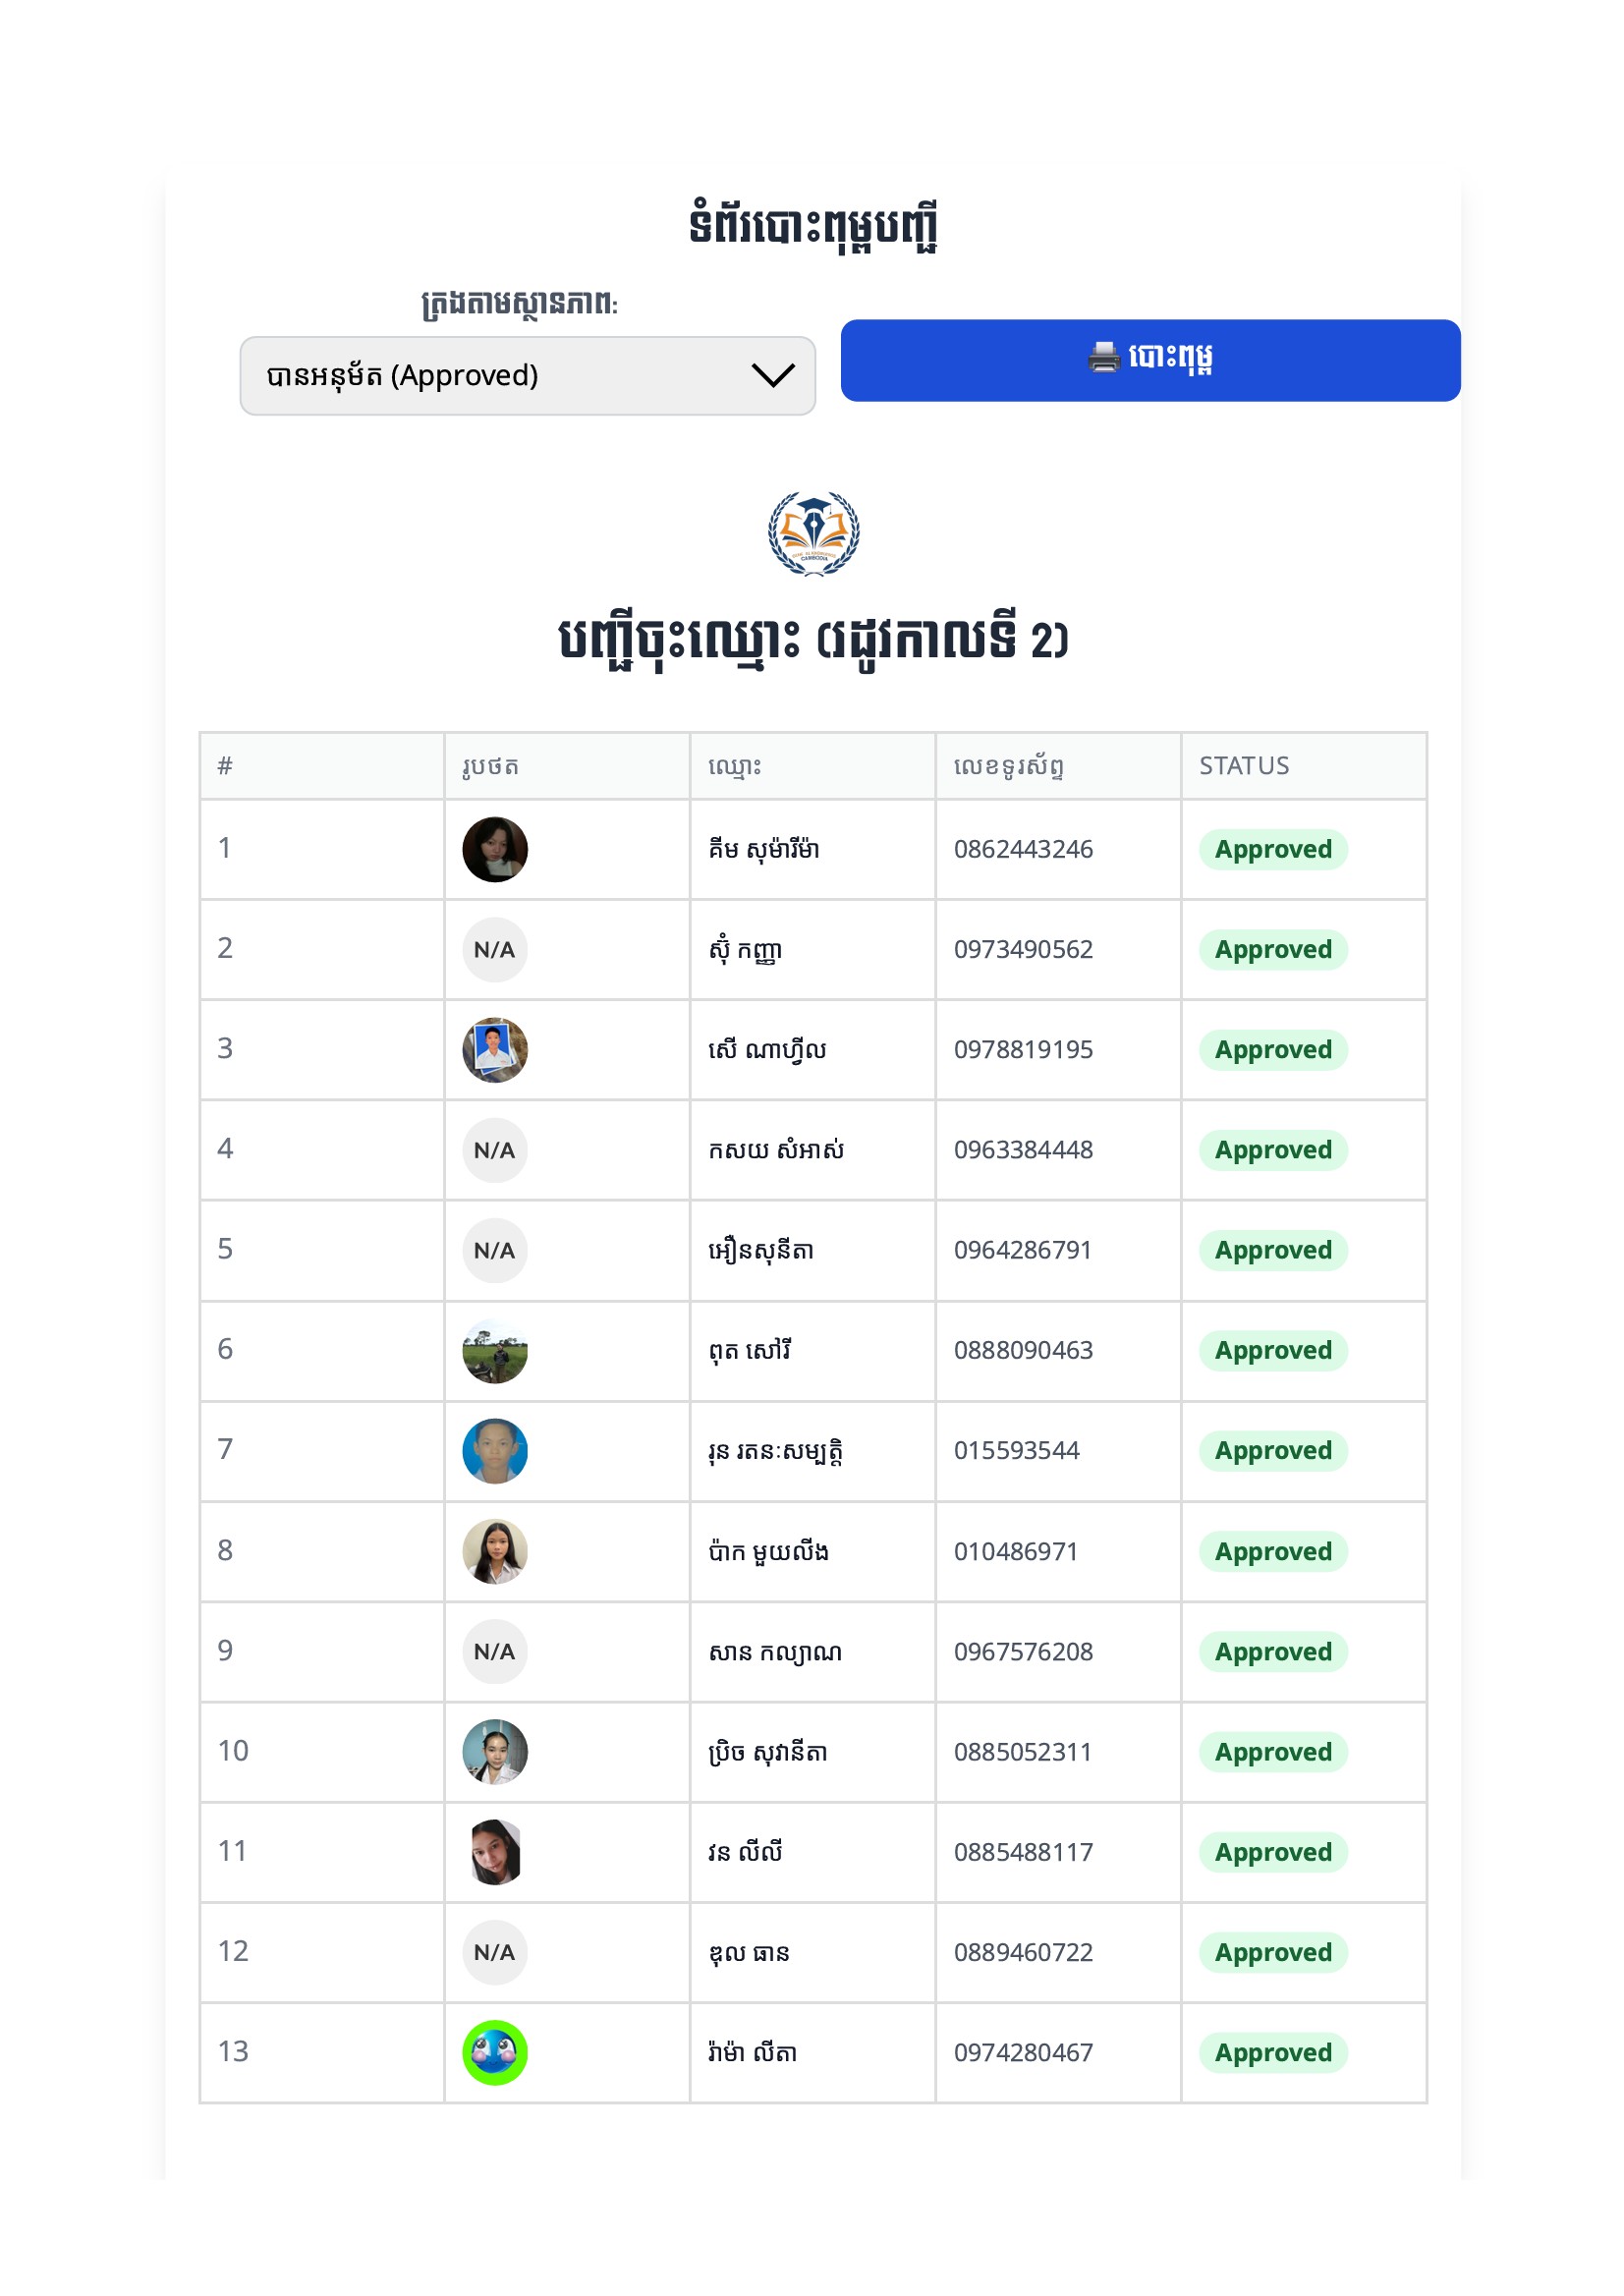Click the printer icon
The height and width of the screenshot is (2296, 1624).
(x=1104, y=357)
